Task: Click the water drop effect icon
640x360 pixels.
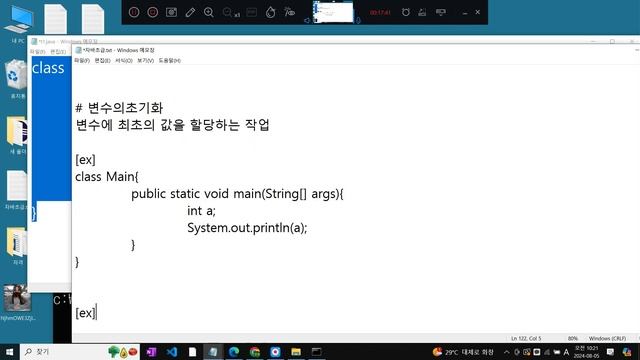Action: (x=270, y=12)
